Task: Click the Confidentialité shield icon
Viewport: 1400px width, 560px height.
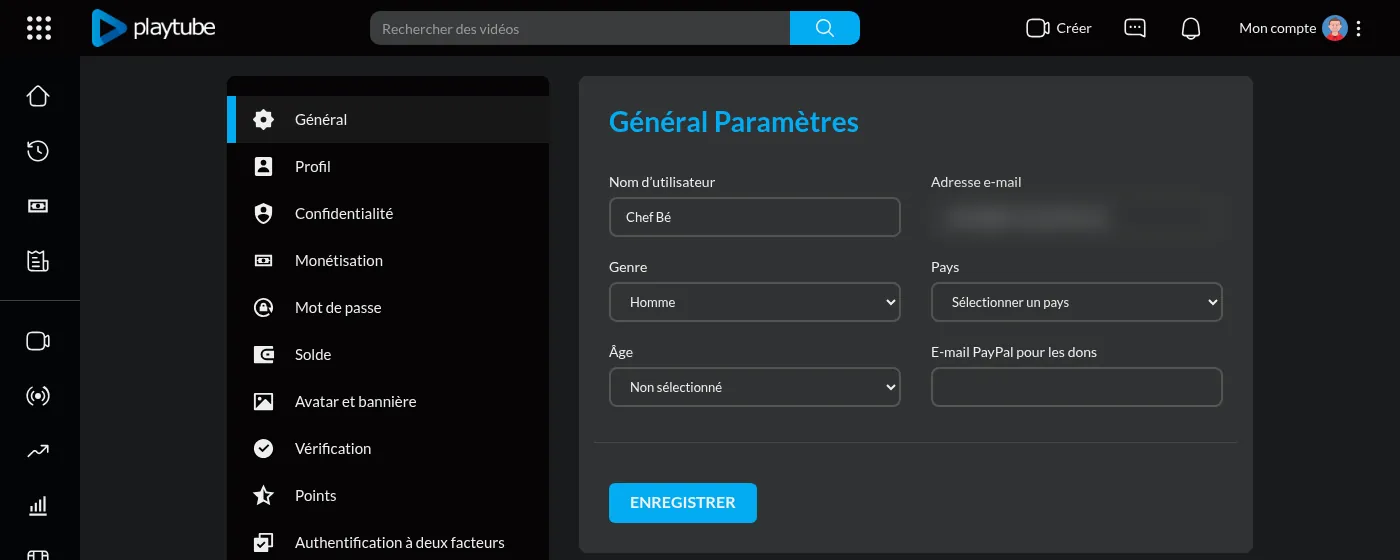Action: [263, 213]
